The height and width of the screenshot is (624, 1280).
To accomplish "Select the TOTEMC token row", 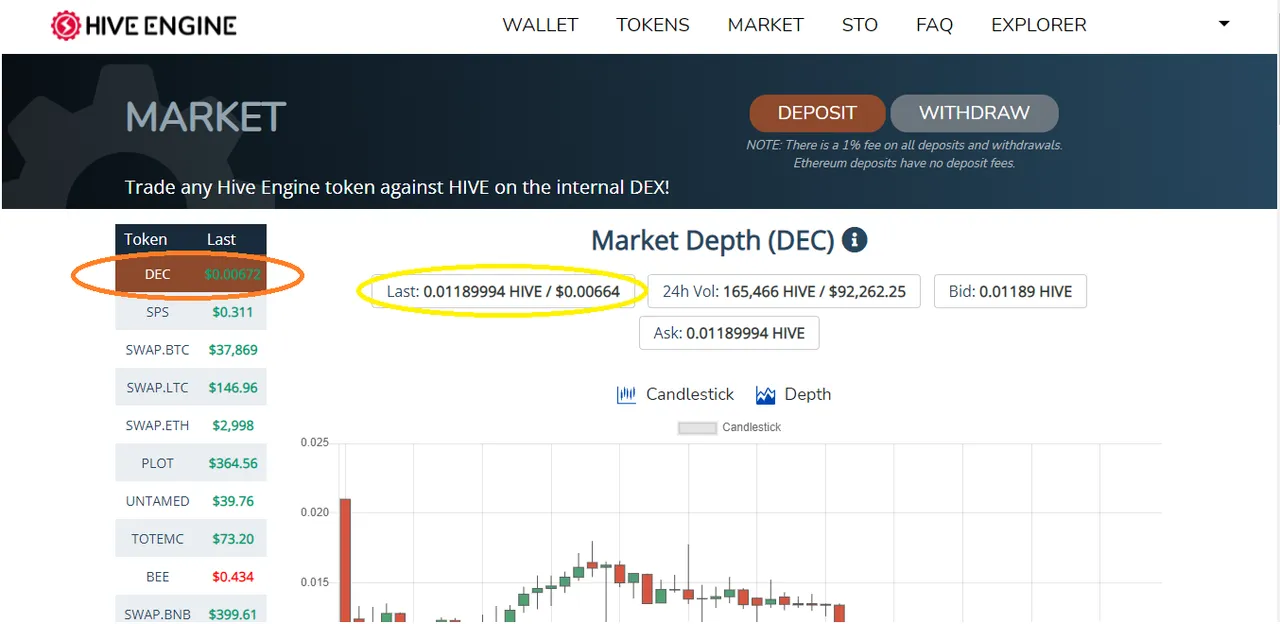I will [191, 539].
